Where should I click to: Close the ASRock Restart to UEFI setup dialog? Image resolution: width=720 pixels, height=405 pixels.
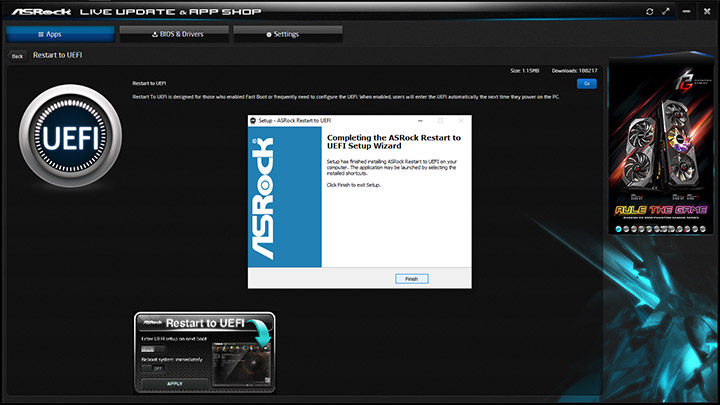[461, 121]
